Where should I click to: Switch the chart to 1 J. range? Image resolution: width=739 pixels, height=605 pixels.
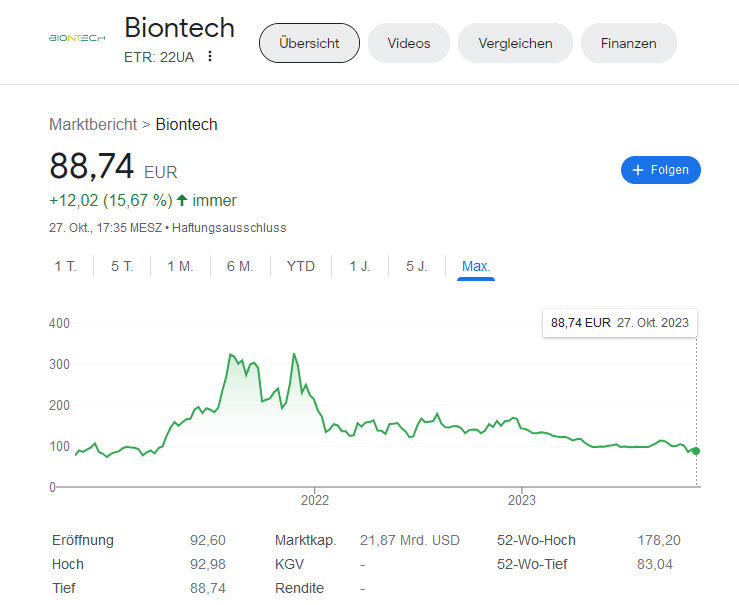click(360, 266)
